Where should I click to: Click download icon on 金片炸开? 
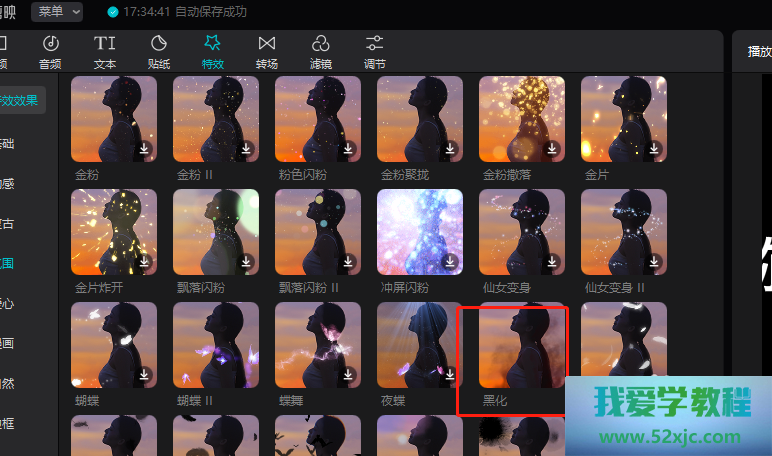[x=144, y=261]
